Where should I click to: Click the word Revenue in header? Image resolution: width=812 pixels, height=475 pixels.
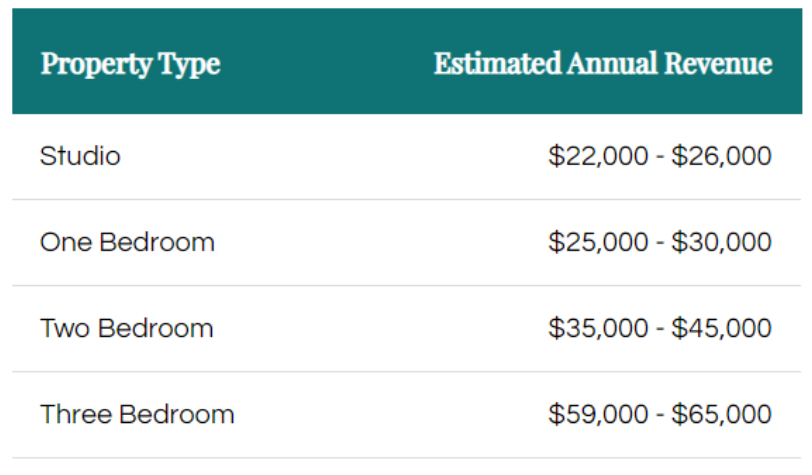719,63
